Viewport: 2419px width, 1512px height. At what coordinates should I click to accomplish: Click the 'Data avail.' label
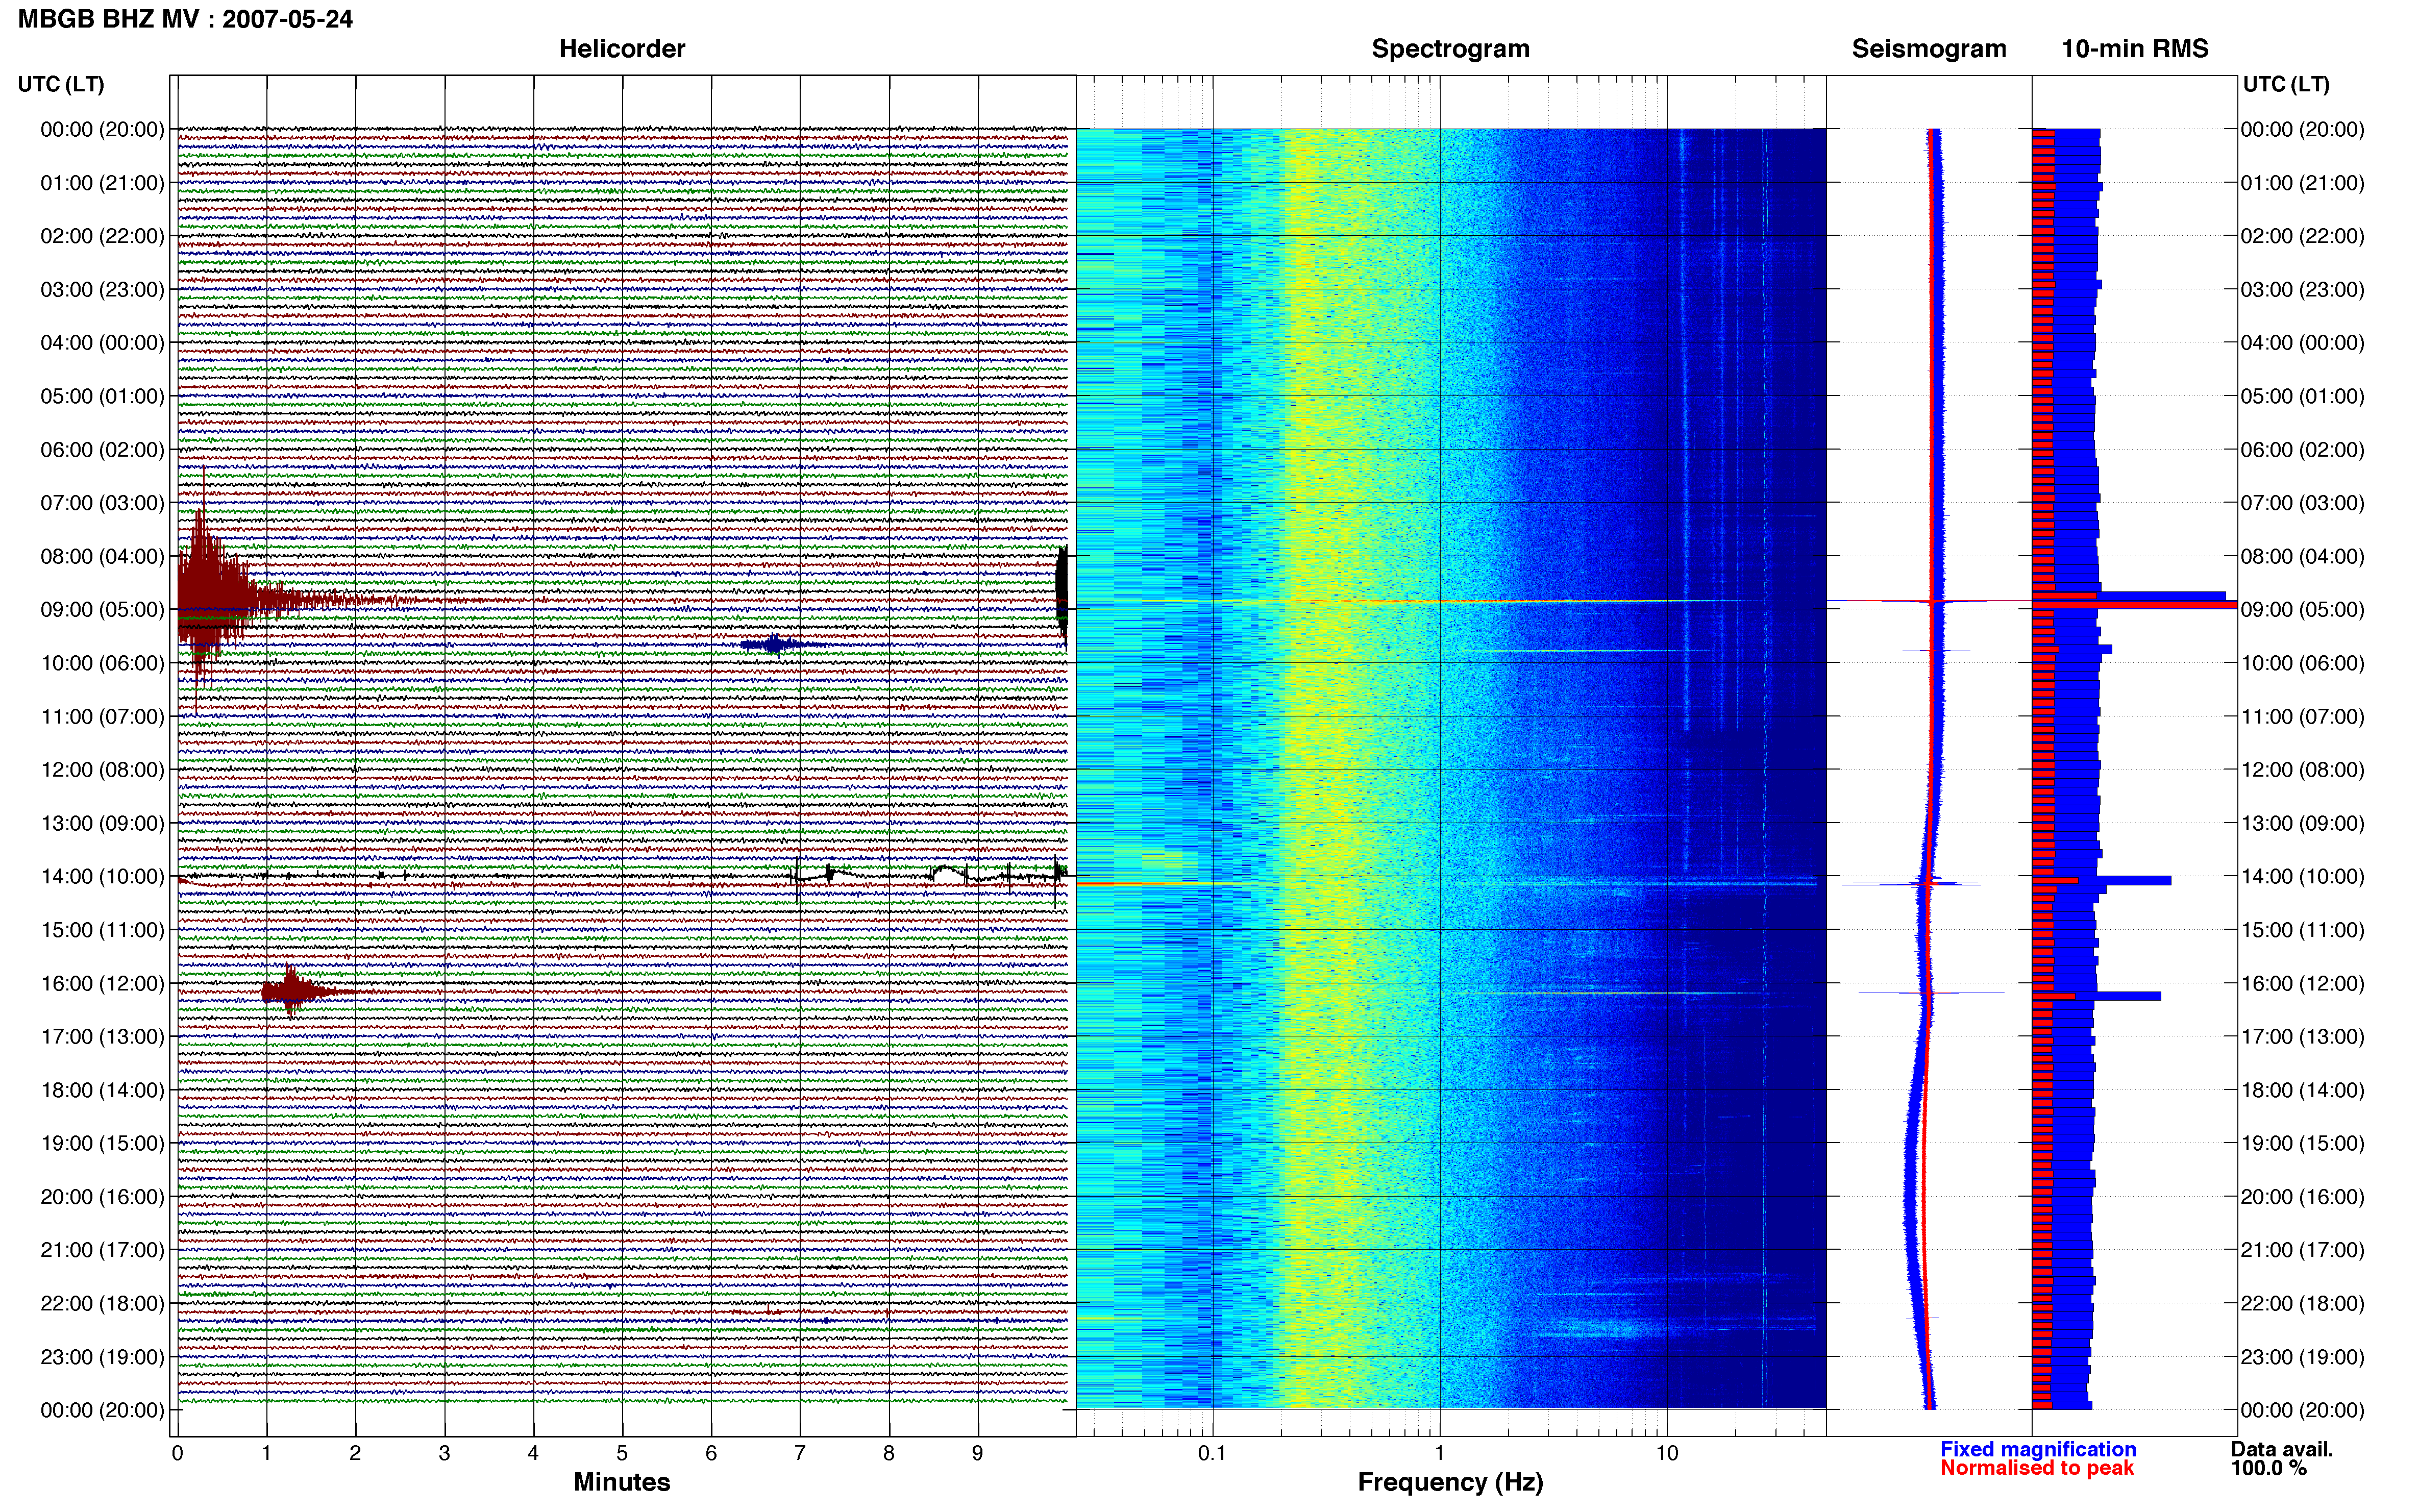2282,1449
